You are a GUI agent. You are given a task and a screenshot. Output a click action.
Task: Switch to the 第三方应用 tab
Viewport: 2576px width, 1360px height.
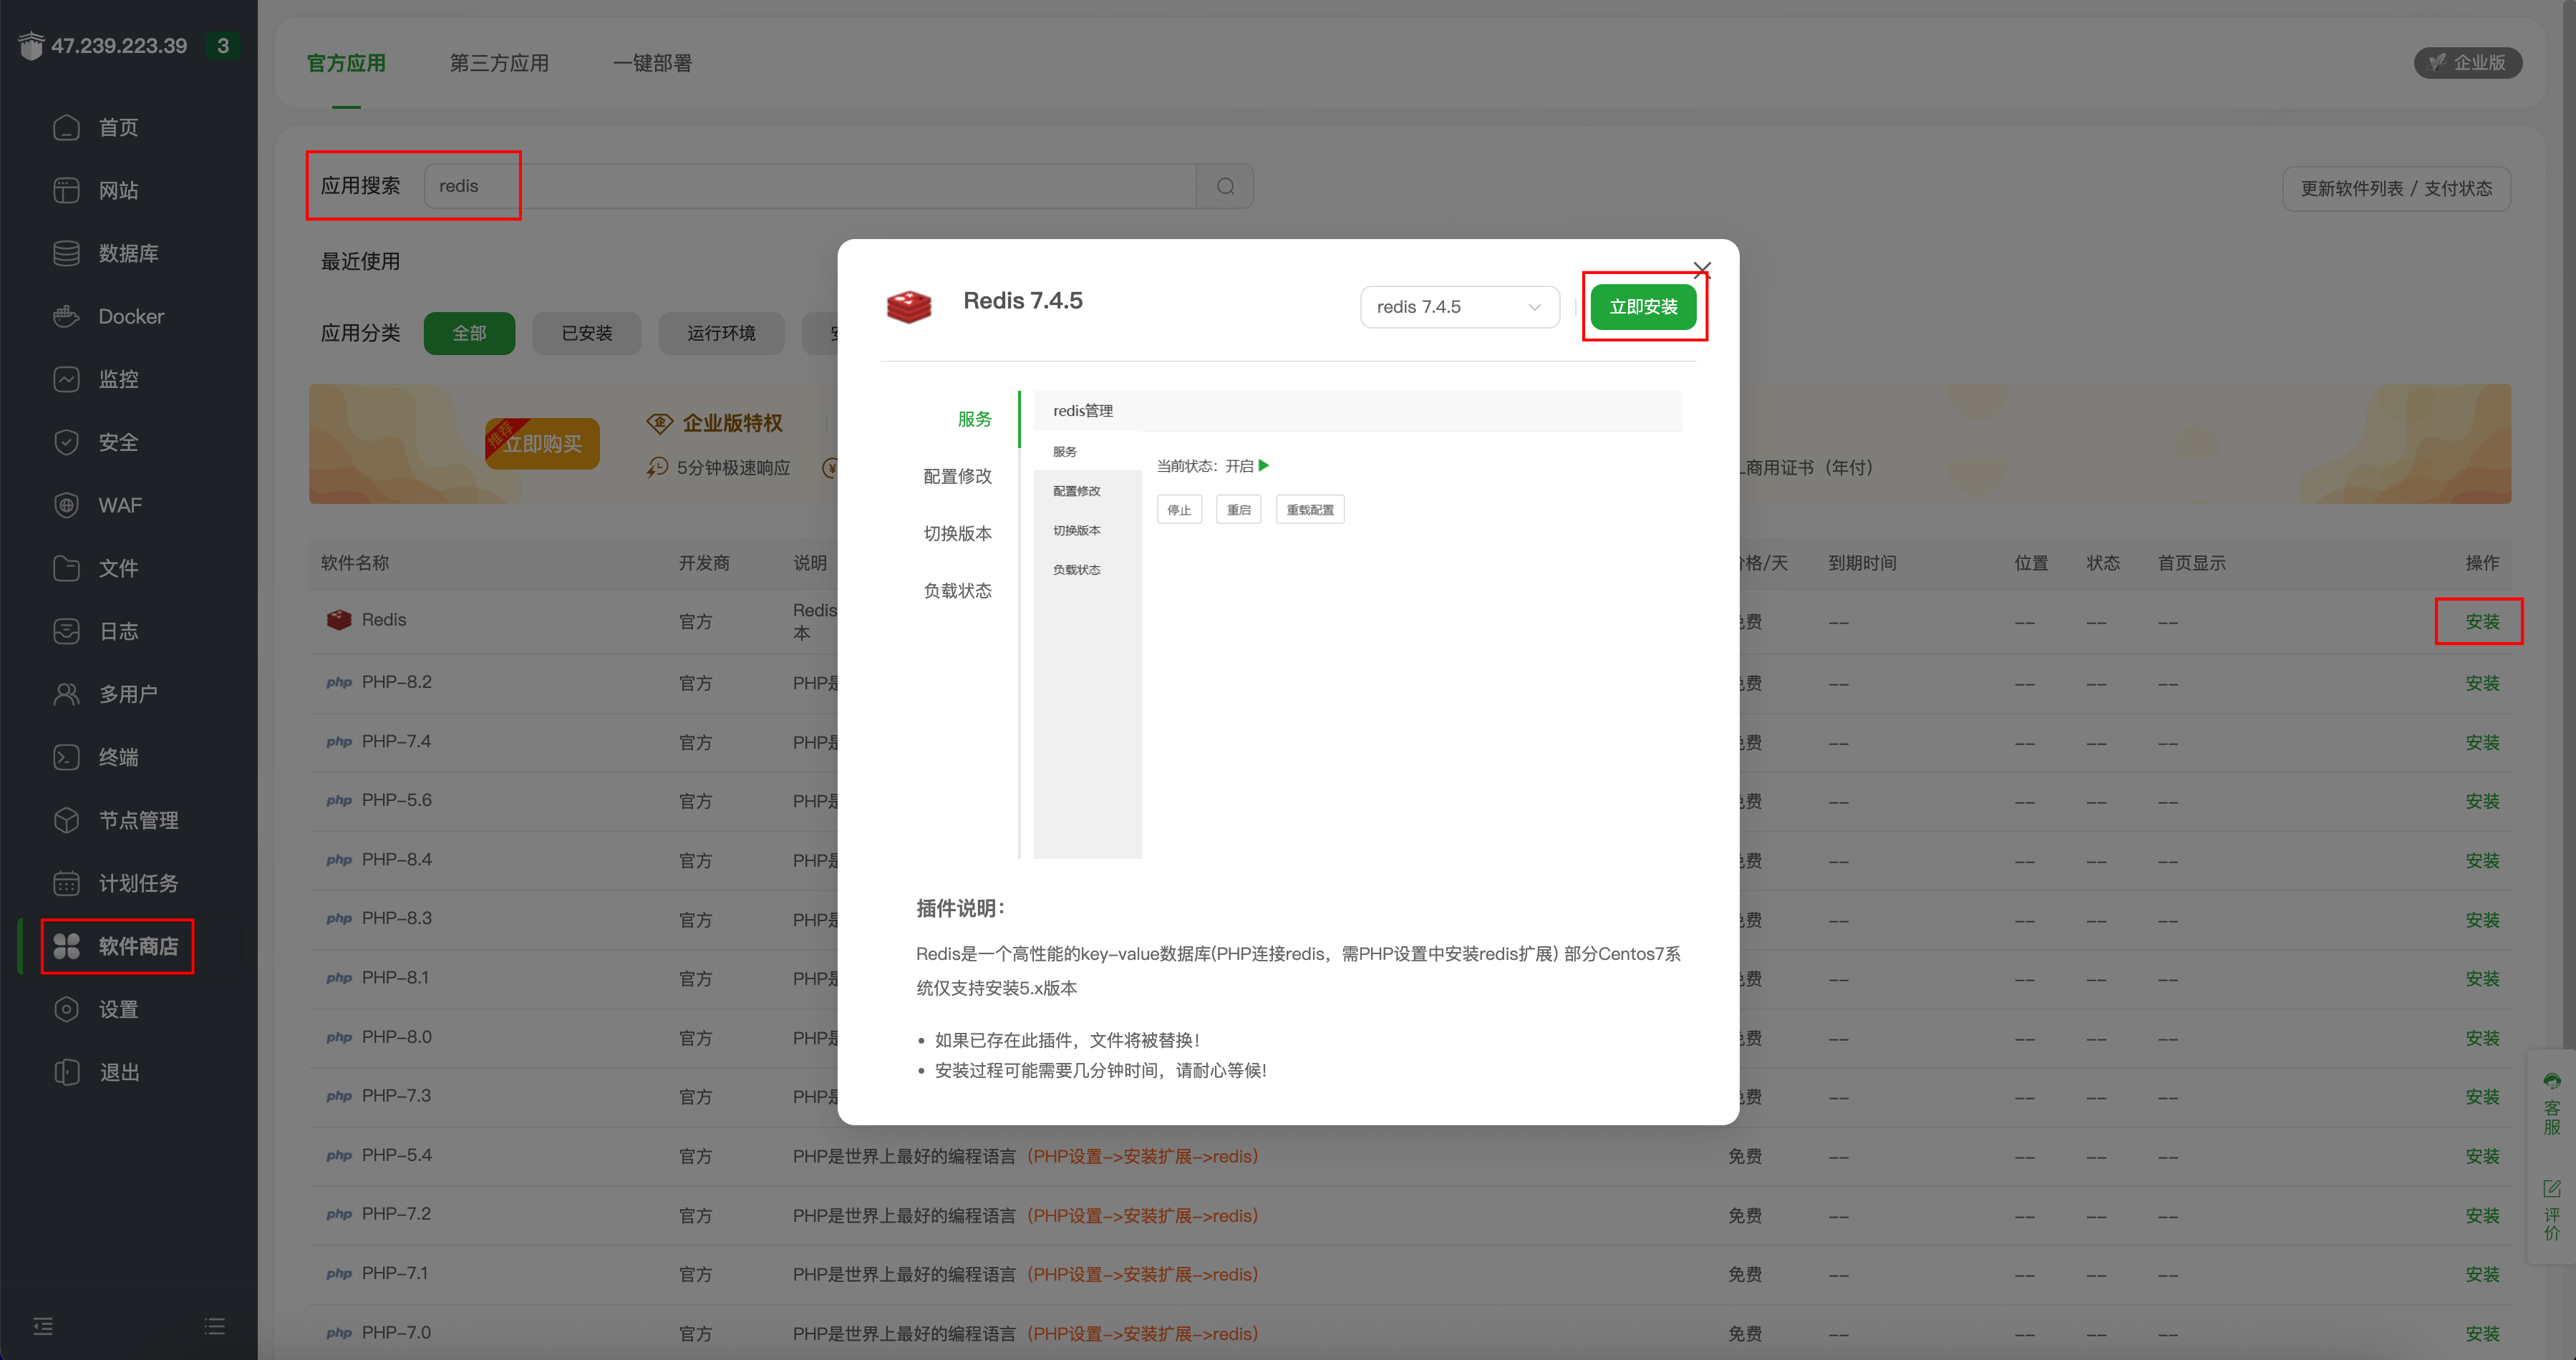pos(499,63)
